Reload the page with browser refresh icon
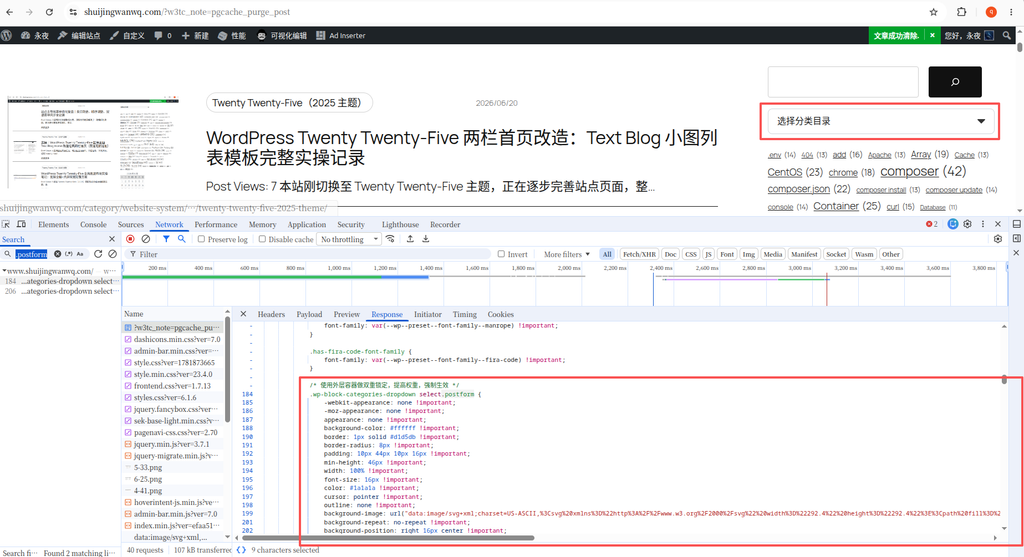 (49, 12)
